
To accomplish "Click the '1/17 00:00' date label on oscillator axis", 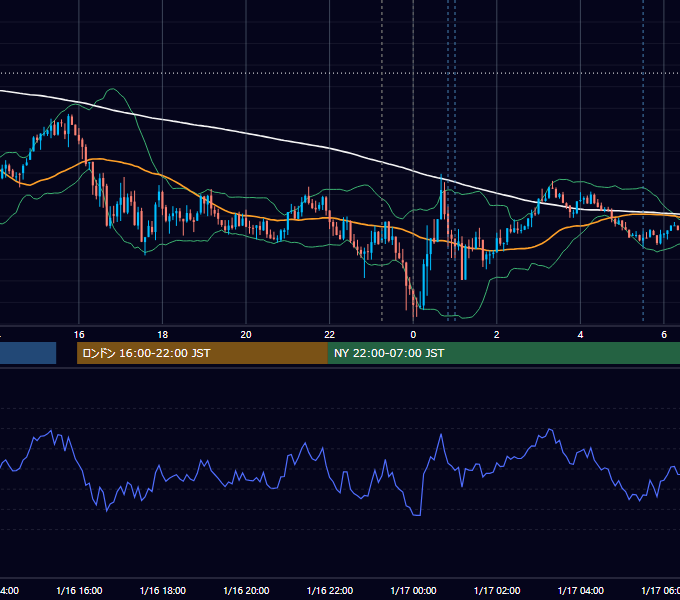I will point(413,591).
